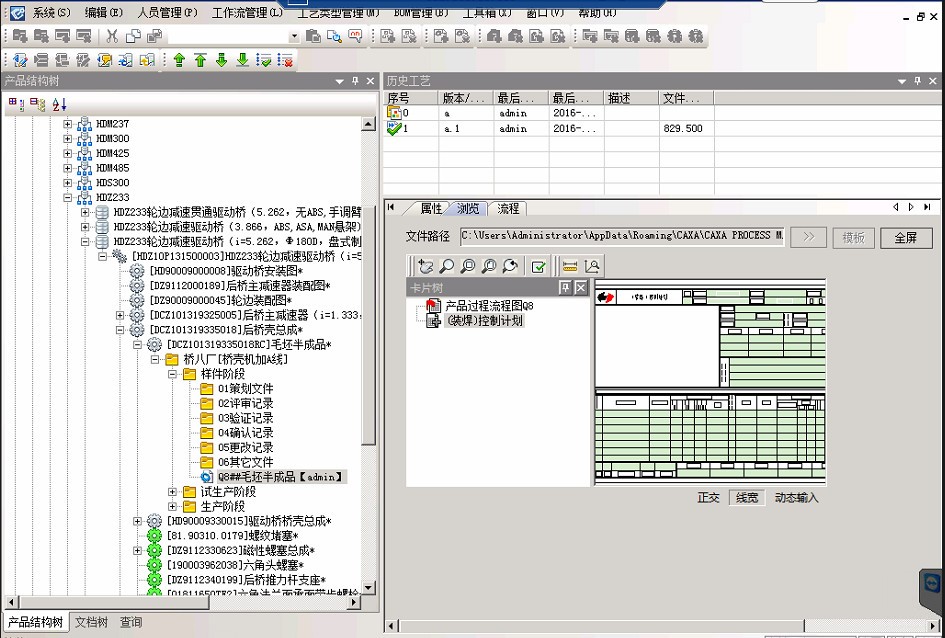Image resolution: width=945 pixels, height=638 pixels.
Task: Collapse the HDZ233 tree node
Action: coord(68,198)
